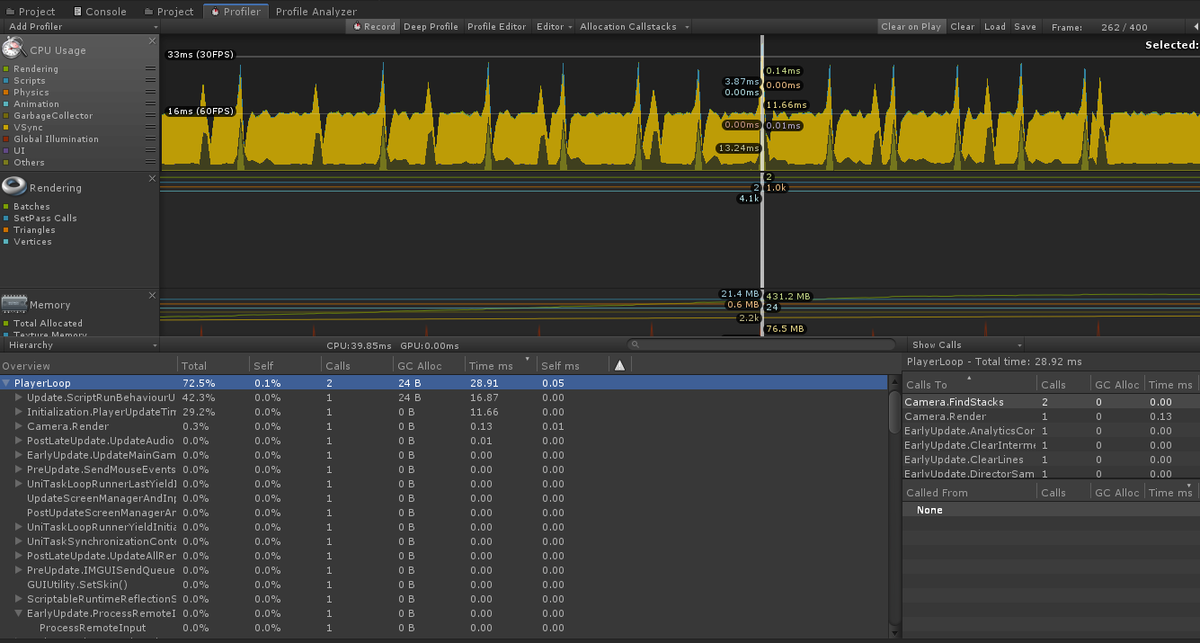
Task: Click the selected frame marker in CPU chart
Action: click(762, 105)
